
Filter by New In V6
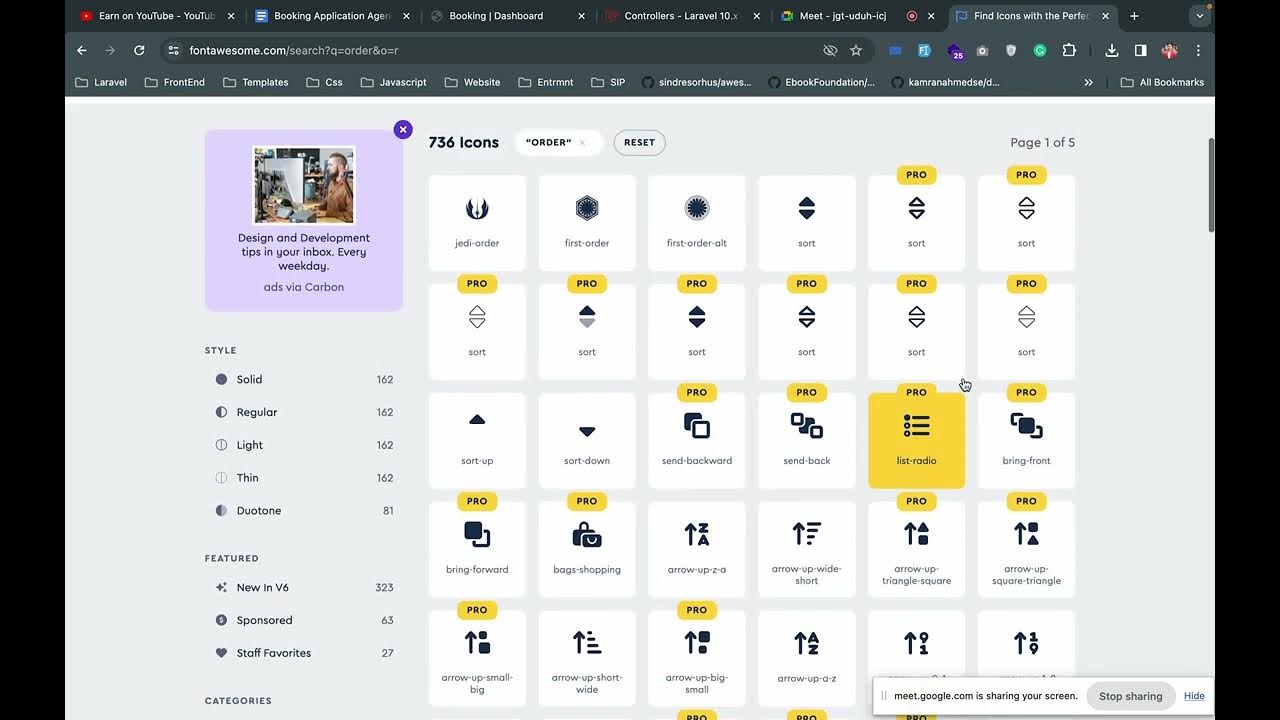pos(304,587)
